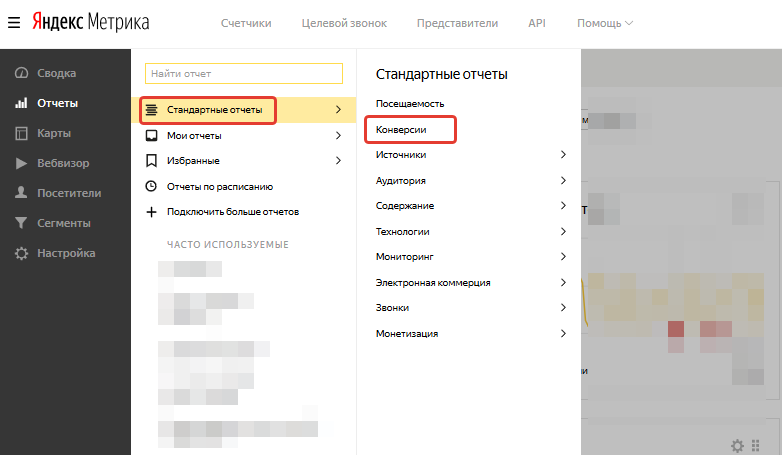
Task: Click the Карты sidebar icon
Action: pyautogui.click(x=21, y=133)
